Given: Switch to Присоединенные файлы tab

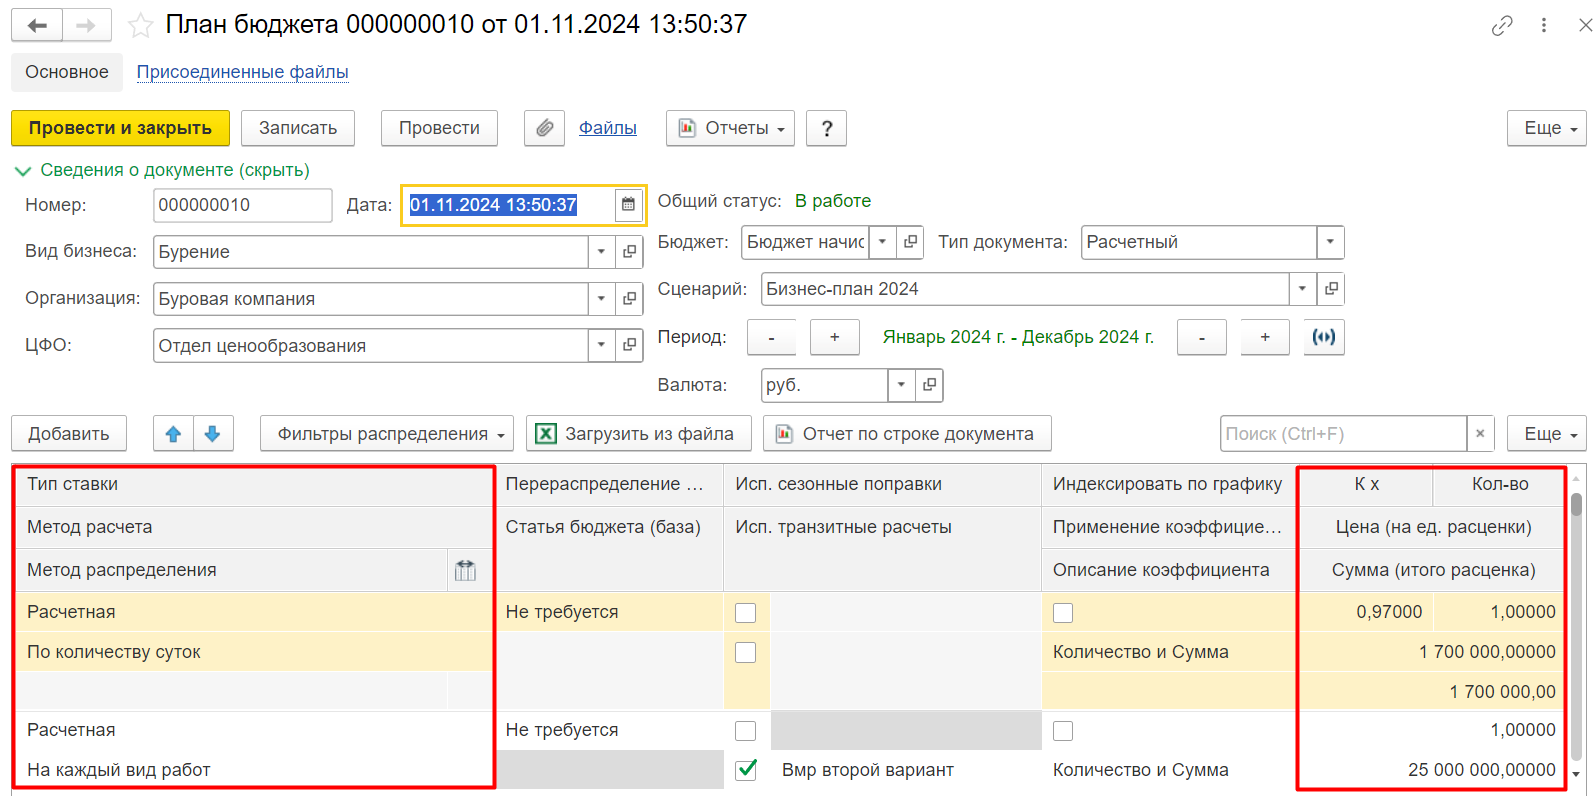Looking at the screenshot, I should coord(243,72).
